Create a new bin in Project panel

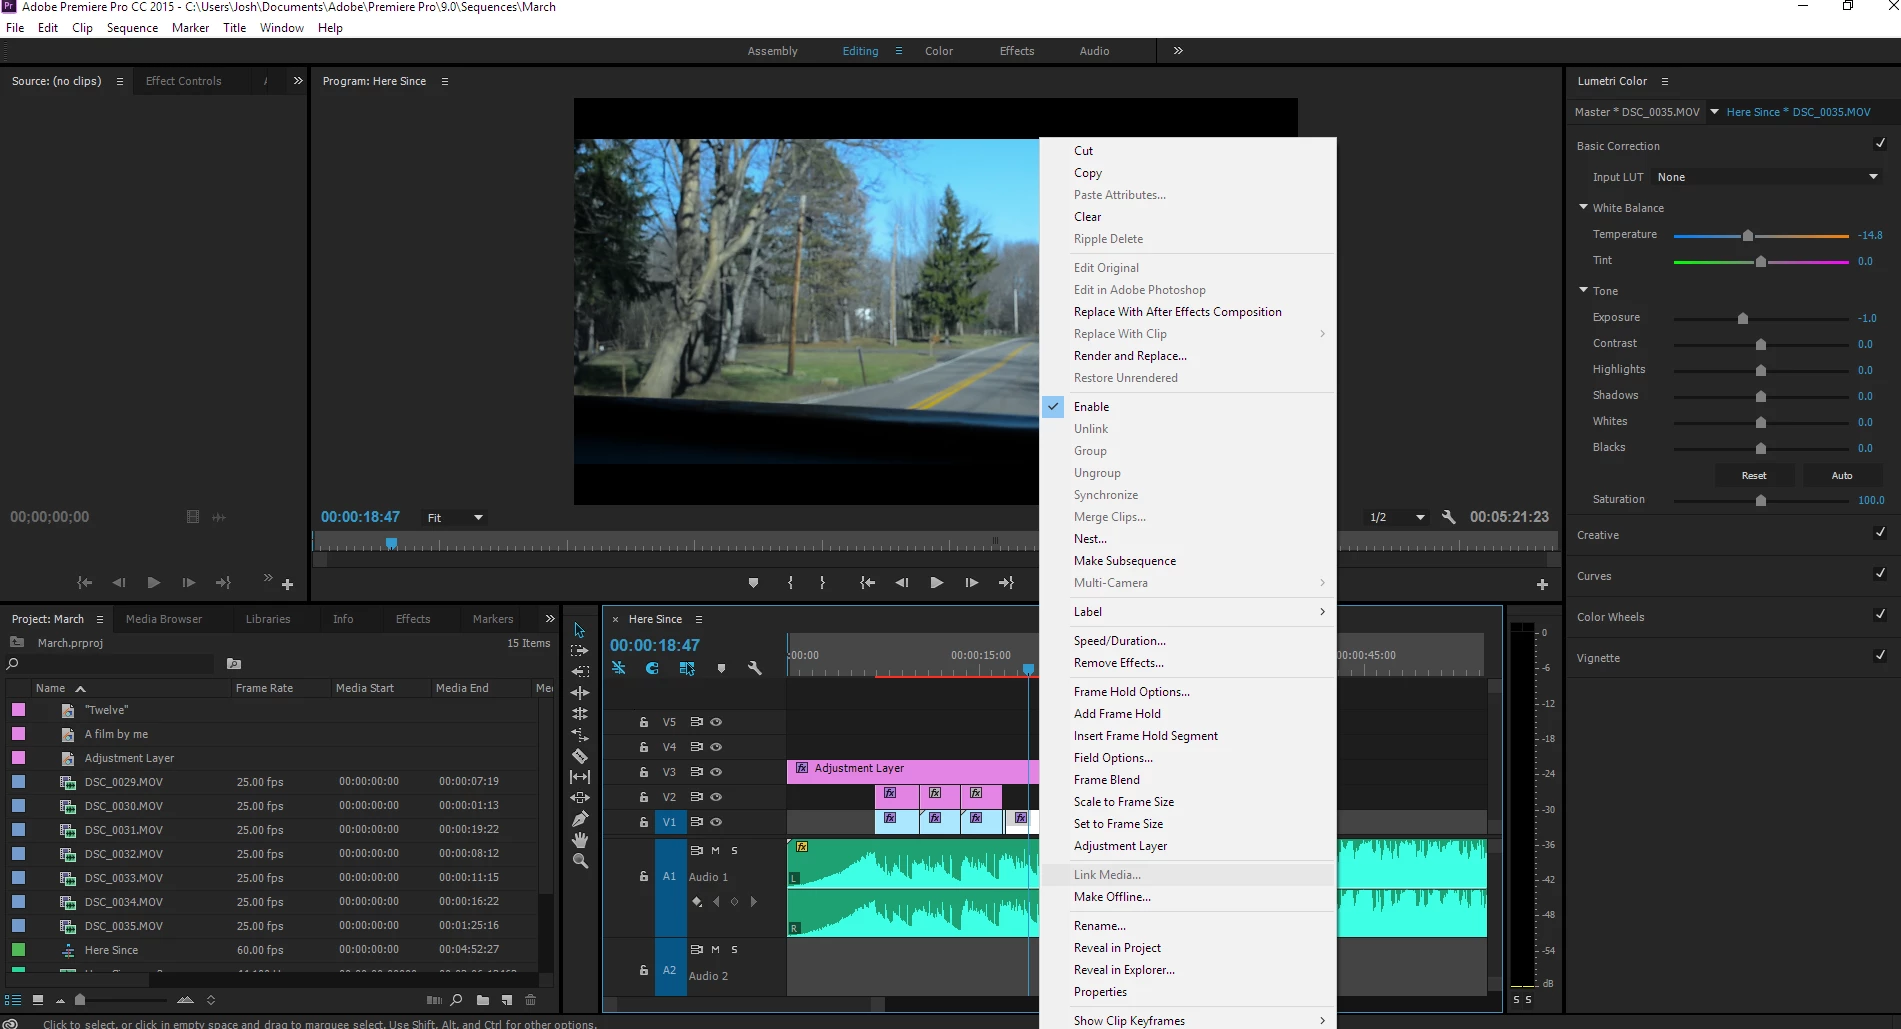coord(483,1000)
